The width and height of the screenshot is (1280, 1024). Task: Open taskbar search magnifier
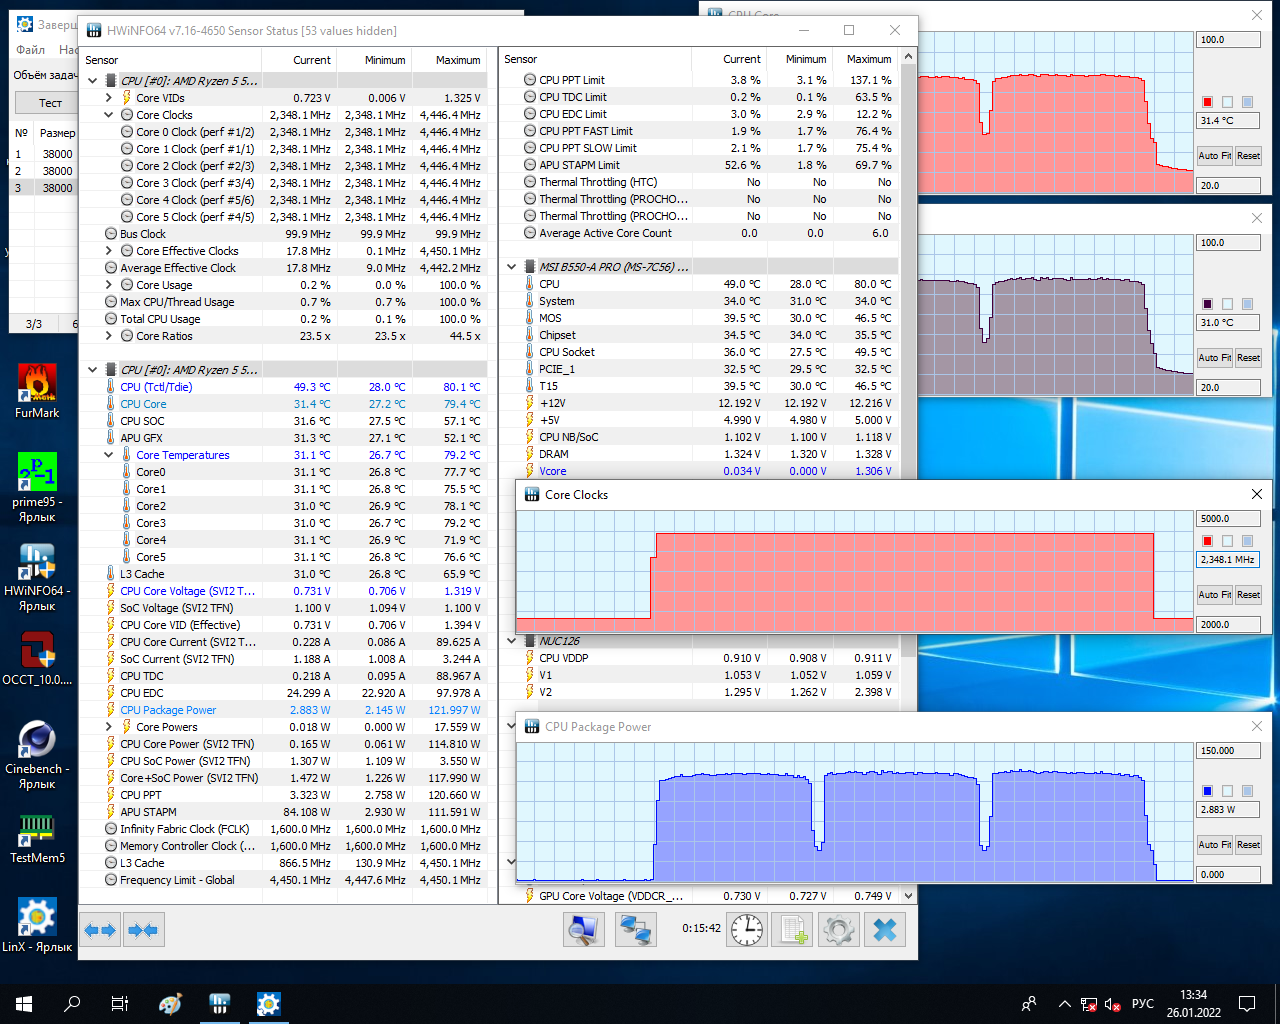72,1004
